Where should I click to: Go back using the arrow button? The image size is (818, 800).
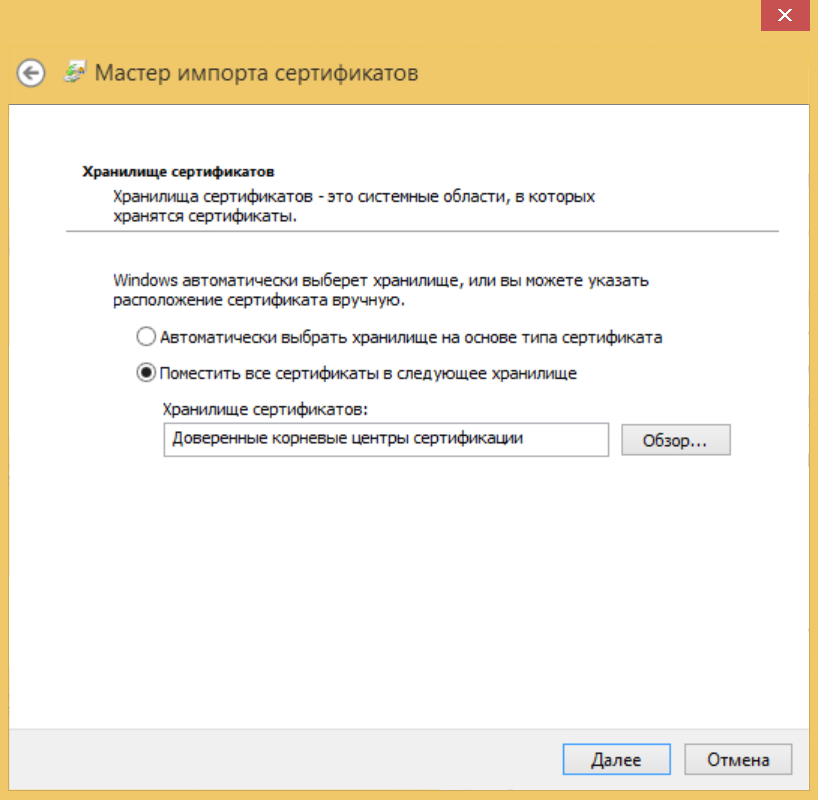[x=31, y=73]
